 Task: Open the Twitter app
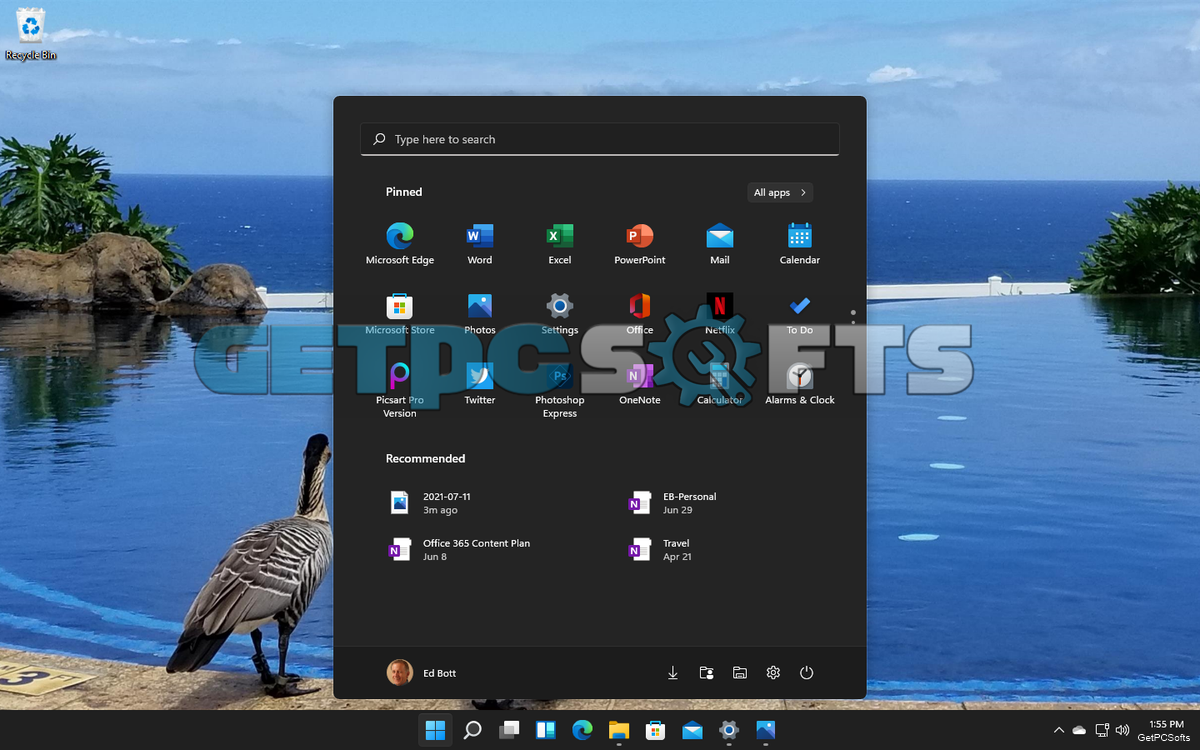480,384
